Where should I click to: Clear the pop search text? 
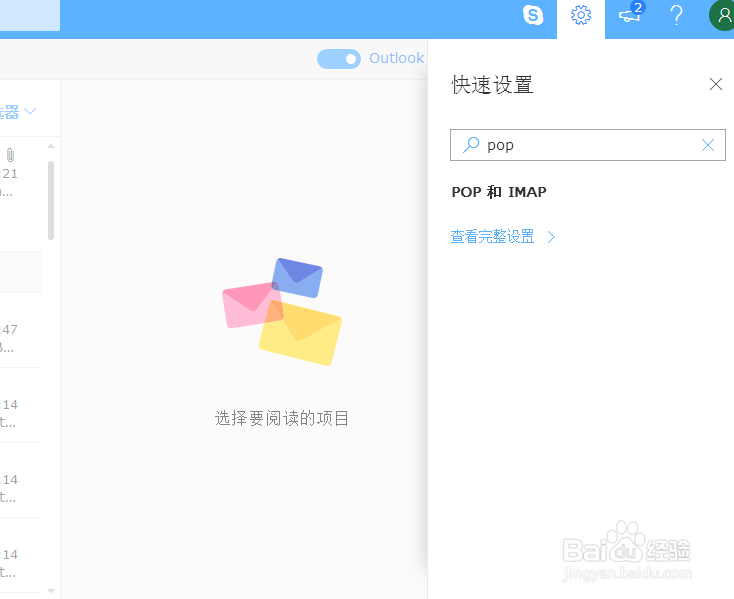[708, 145]
